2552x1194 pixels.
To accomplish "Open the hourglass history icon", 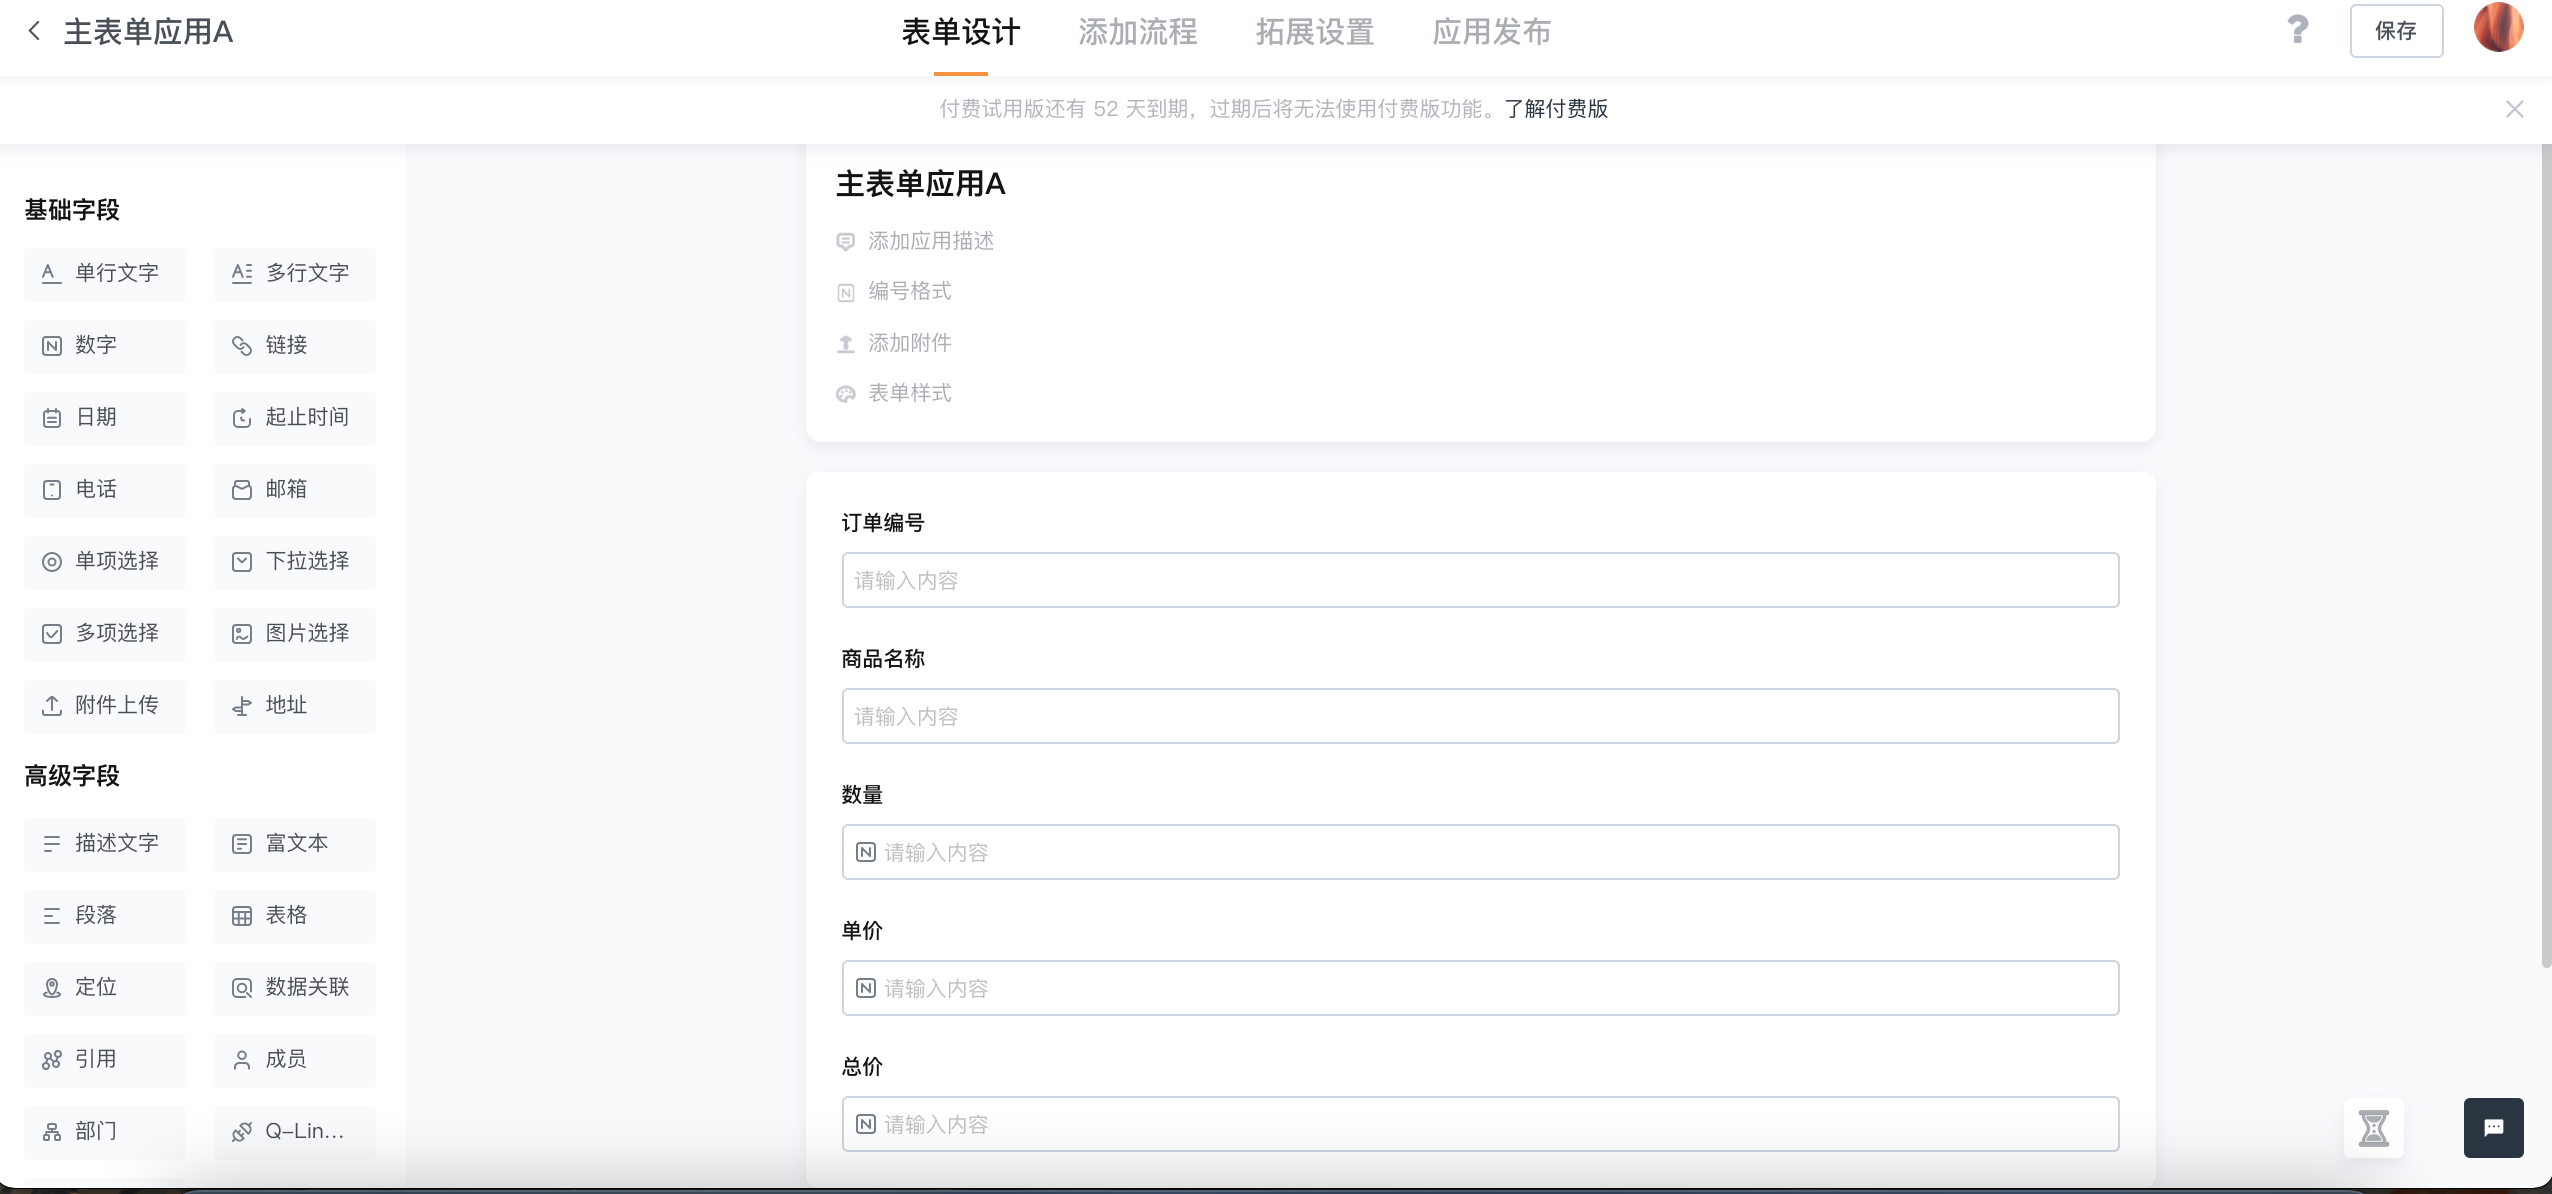I will coord(2374,1128).
